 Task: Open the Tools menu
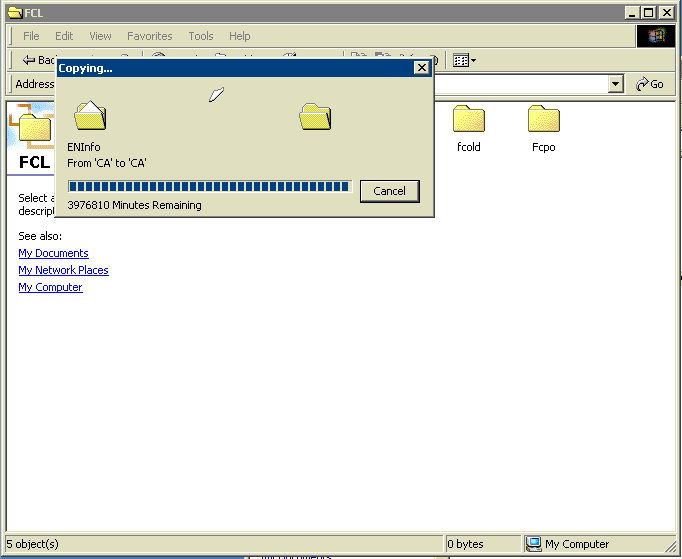click(201, 36)
